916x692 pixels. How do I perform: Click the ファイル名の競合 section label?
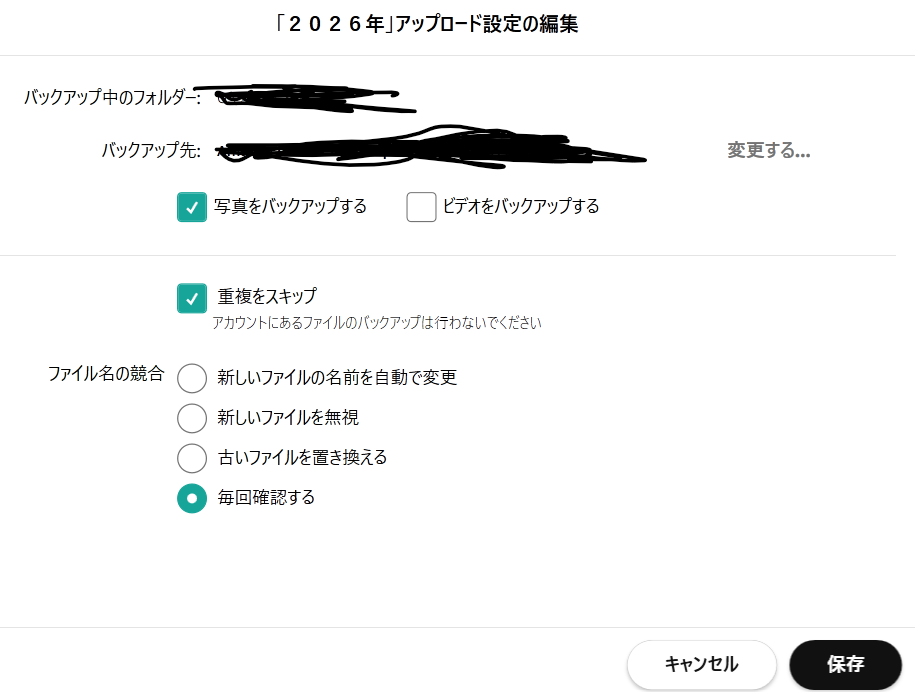[106, 374]
